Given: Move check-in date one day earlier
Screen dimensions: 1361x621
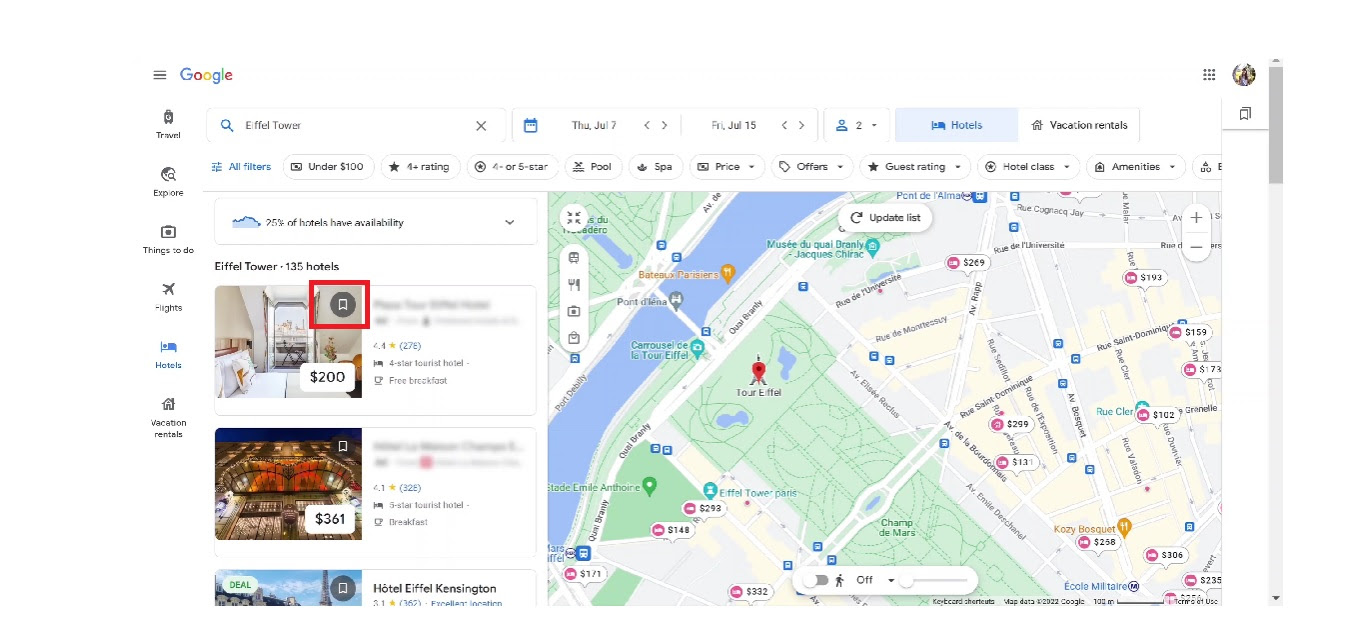Looking at the screenshot, I should pyautogui.click(x=647, y=126).
